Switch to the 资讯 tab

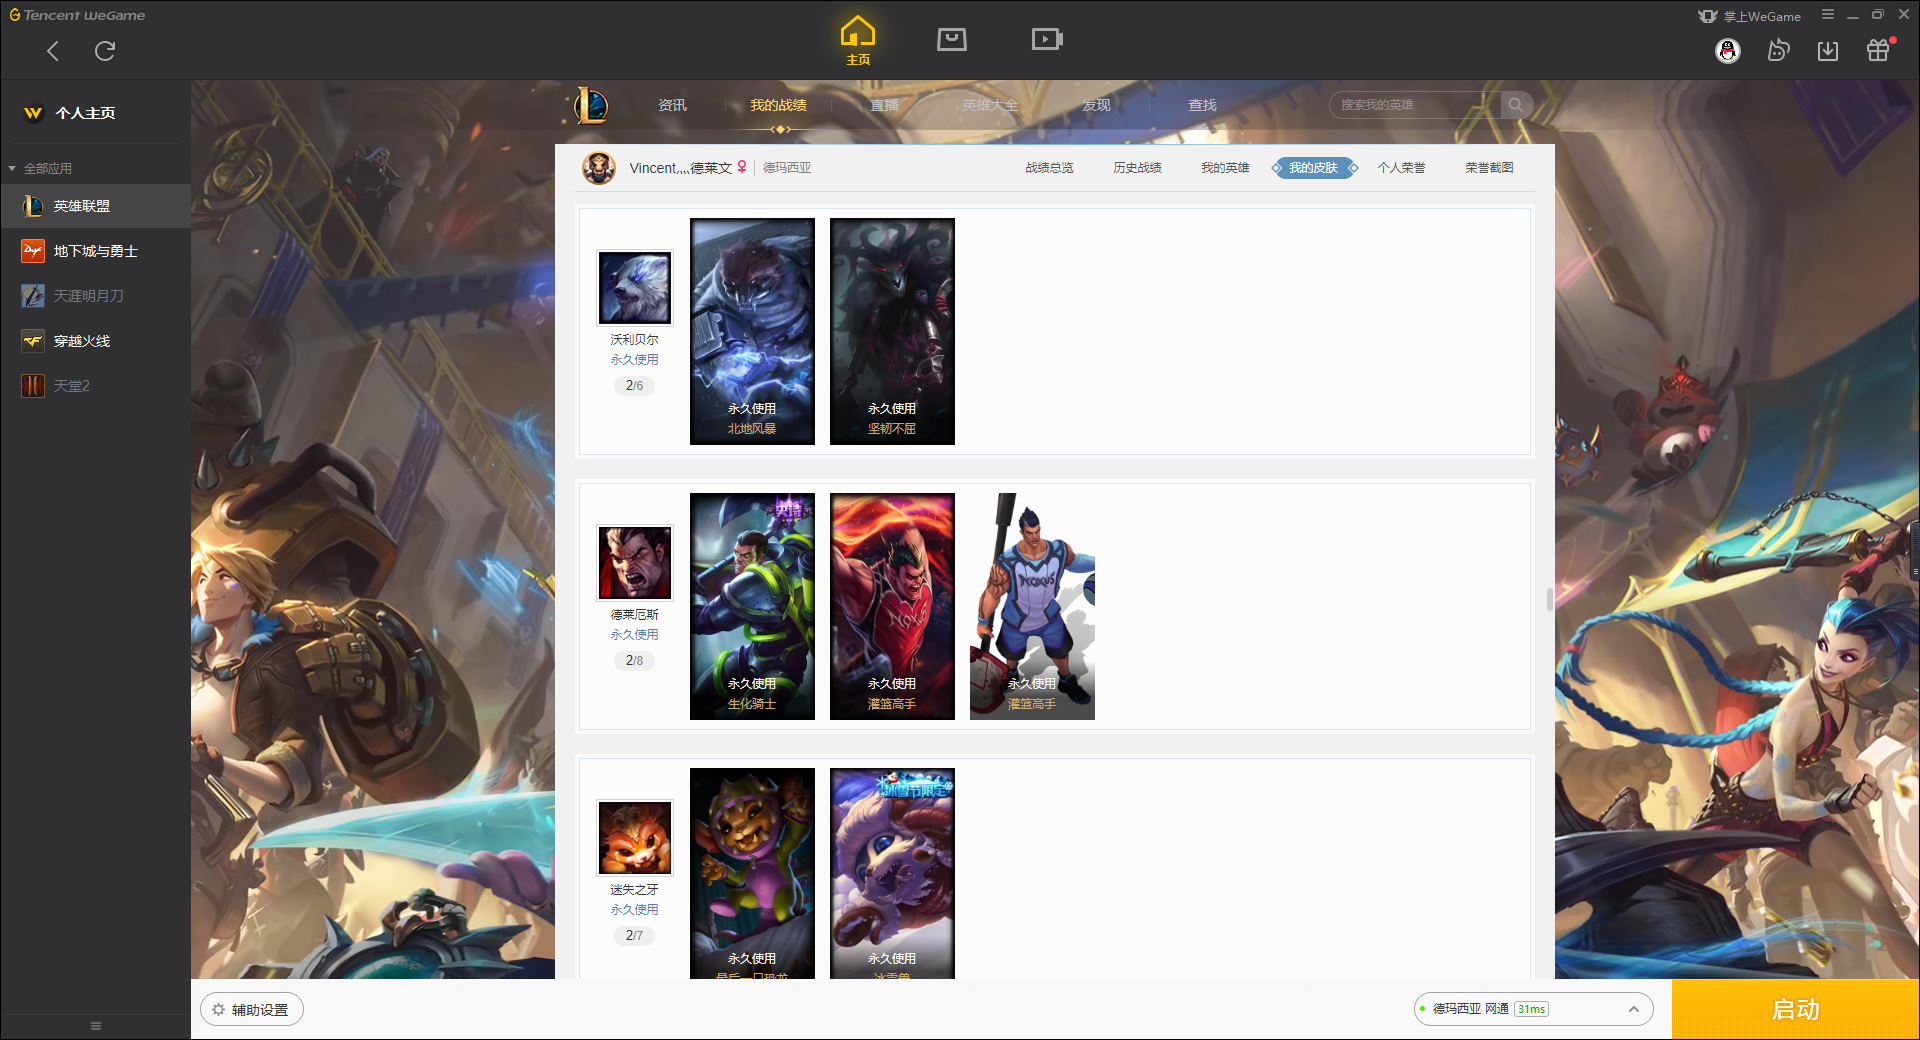point(672,105)
